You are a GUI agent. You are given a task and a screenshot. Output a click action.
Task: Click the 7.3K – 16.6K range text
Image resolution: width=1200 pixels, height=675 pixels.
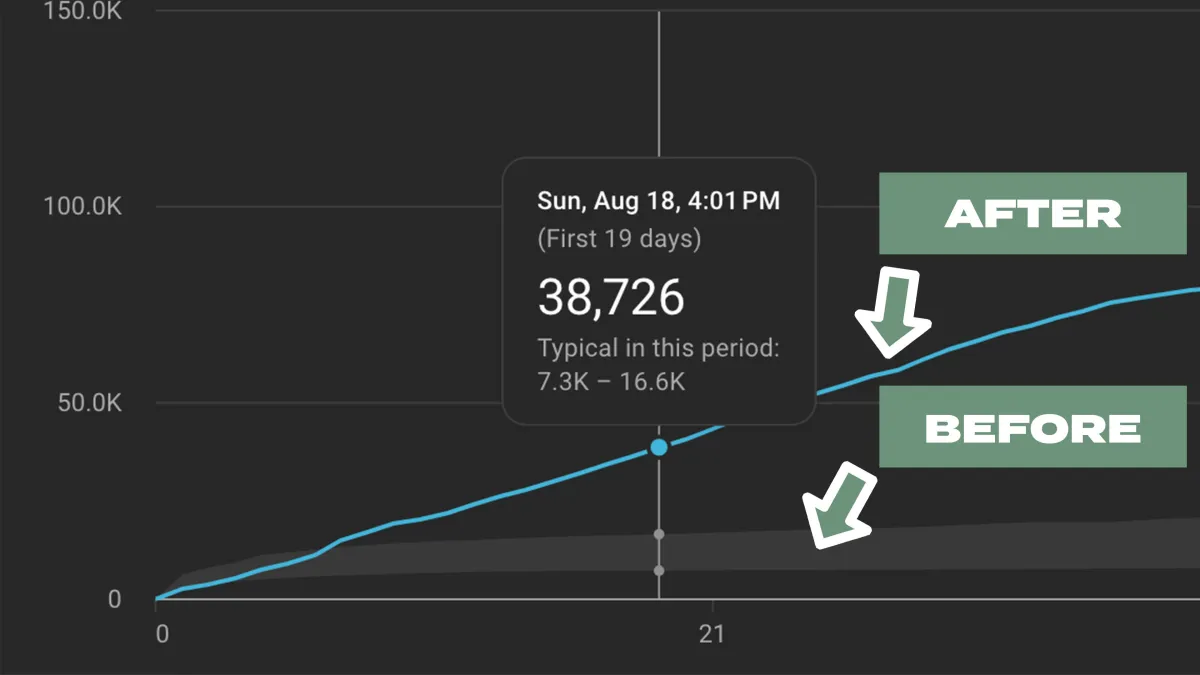point(611,382)
